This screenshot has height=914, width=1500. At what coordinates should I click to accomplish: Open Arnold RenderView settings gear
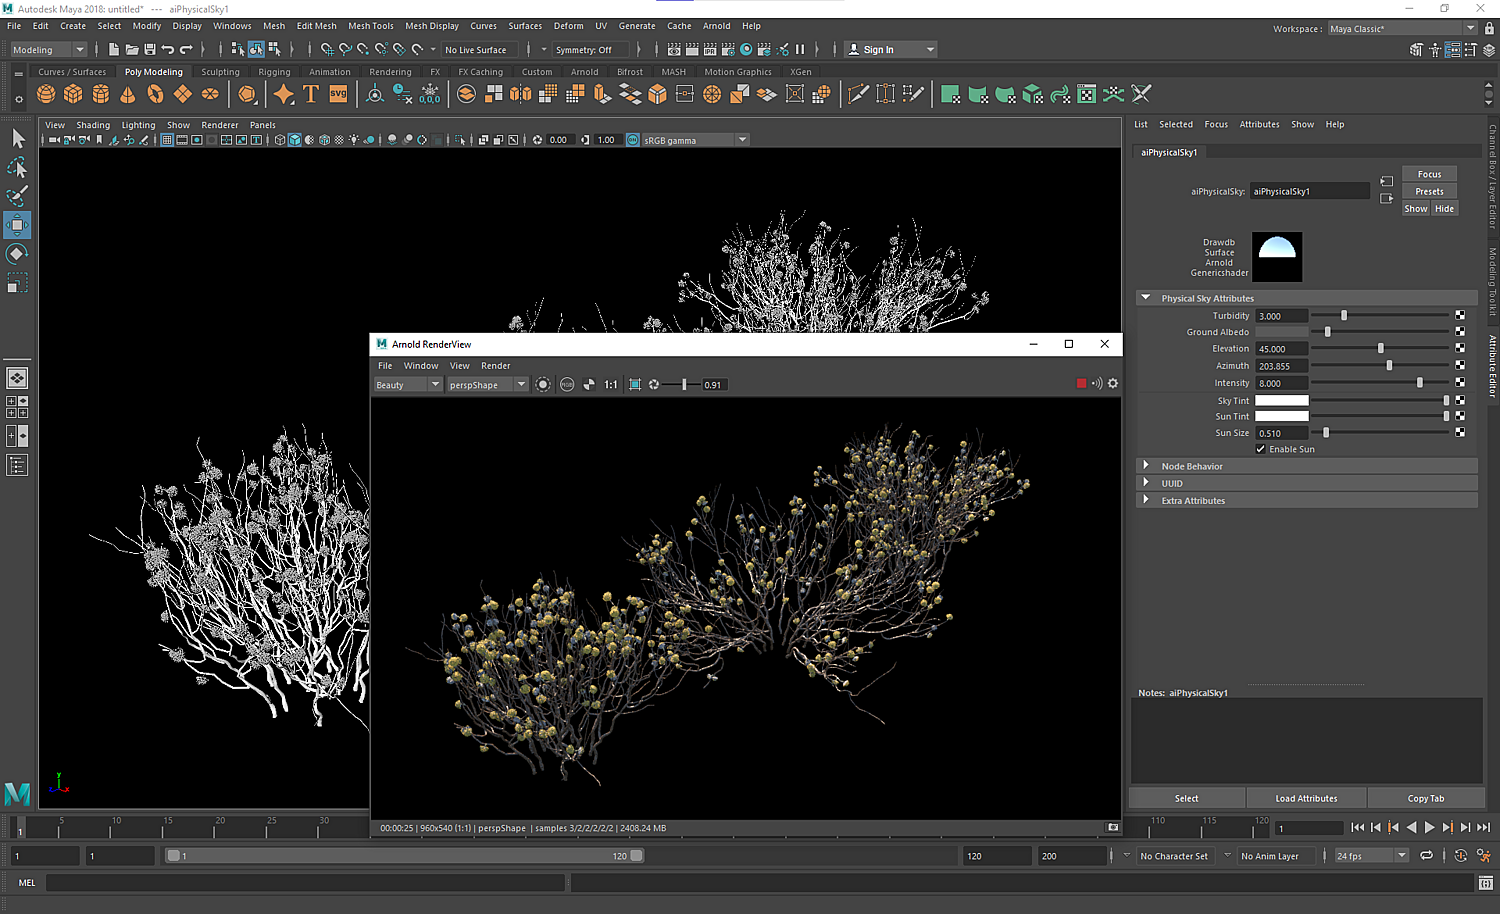point(1113,384)
